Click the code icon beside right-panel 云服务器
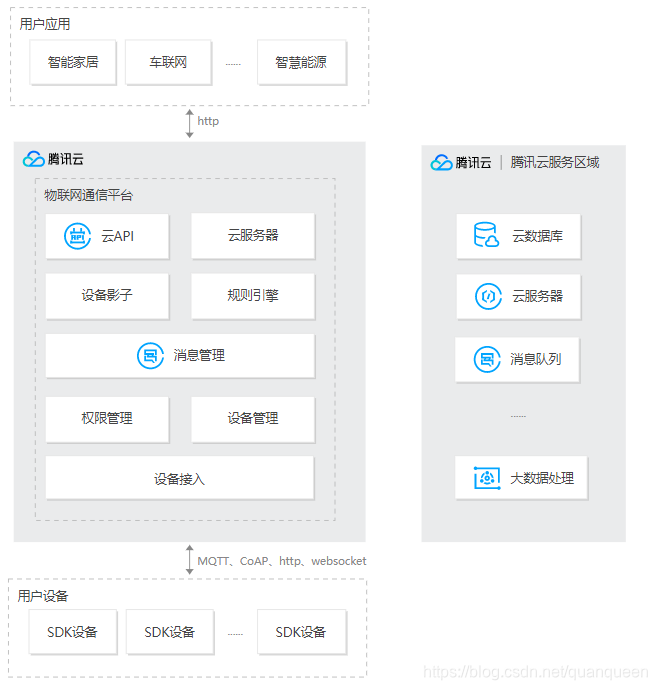Viewport: 657px width, 690px height. pos(488,297)
